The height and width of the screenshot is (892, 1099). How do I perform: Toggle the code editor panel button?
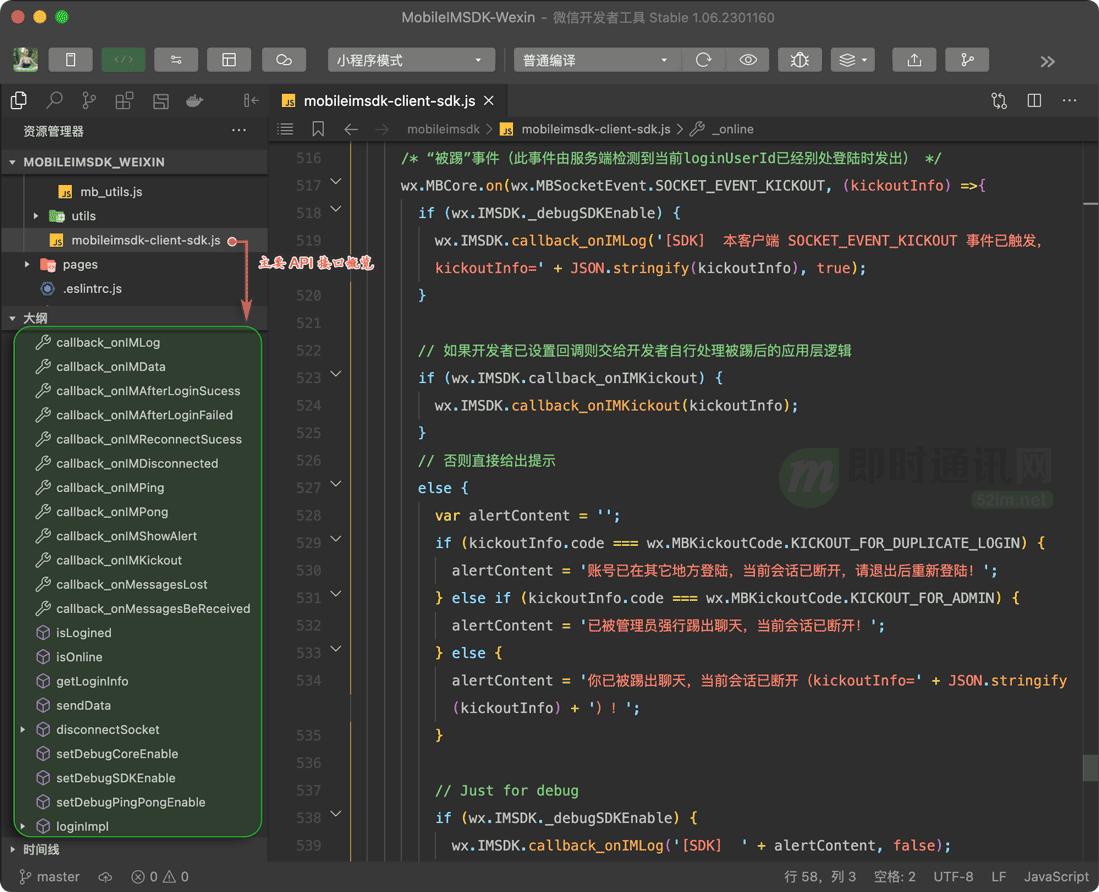point(123,60)
